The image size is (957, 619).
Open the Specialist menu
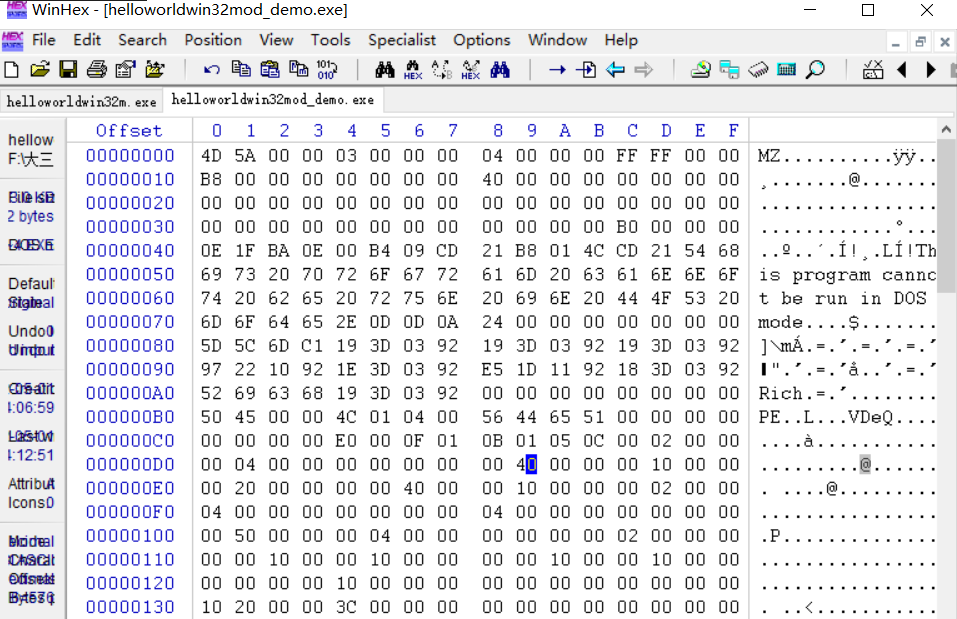402,40
